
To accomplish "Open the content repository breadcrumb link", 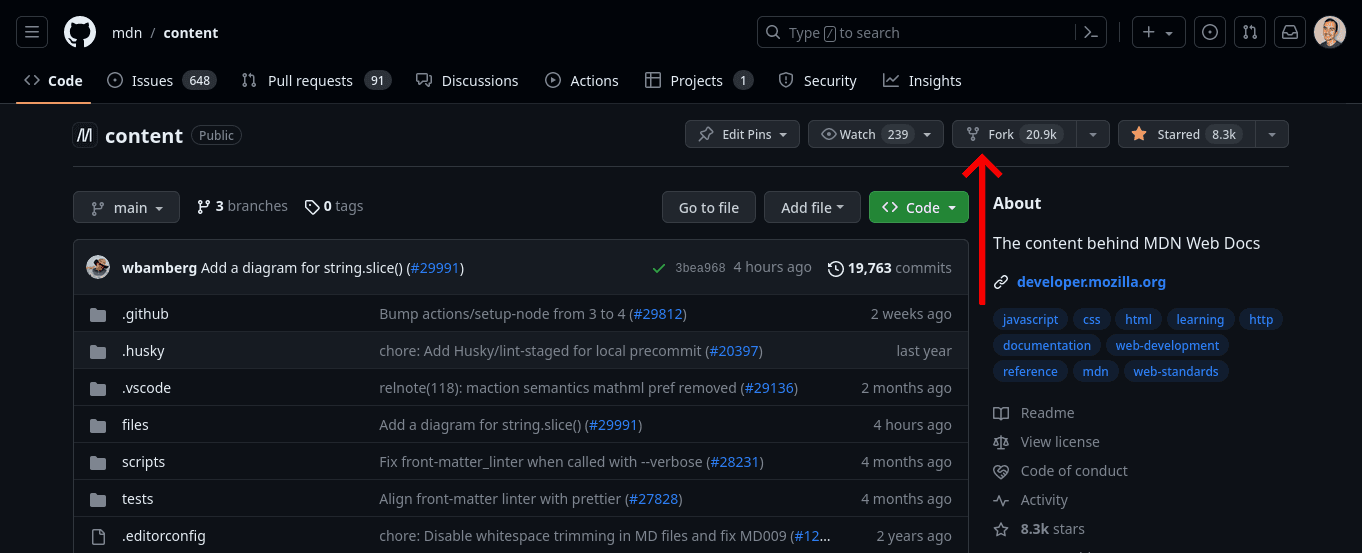I will pos(191,33).
